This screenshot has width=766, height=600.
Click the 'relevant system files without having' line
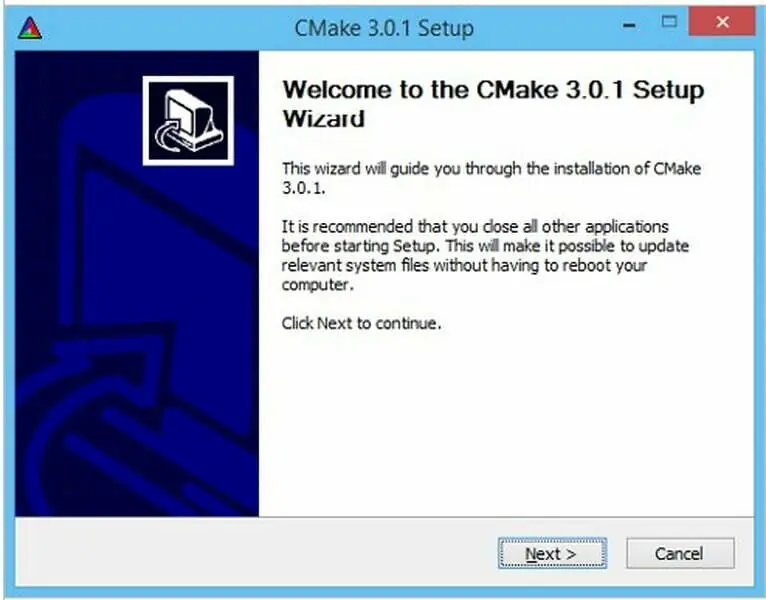[x=464, y=265]
